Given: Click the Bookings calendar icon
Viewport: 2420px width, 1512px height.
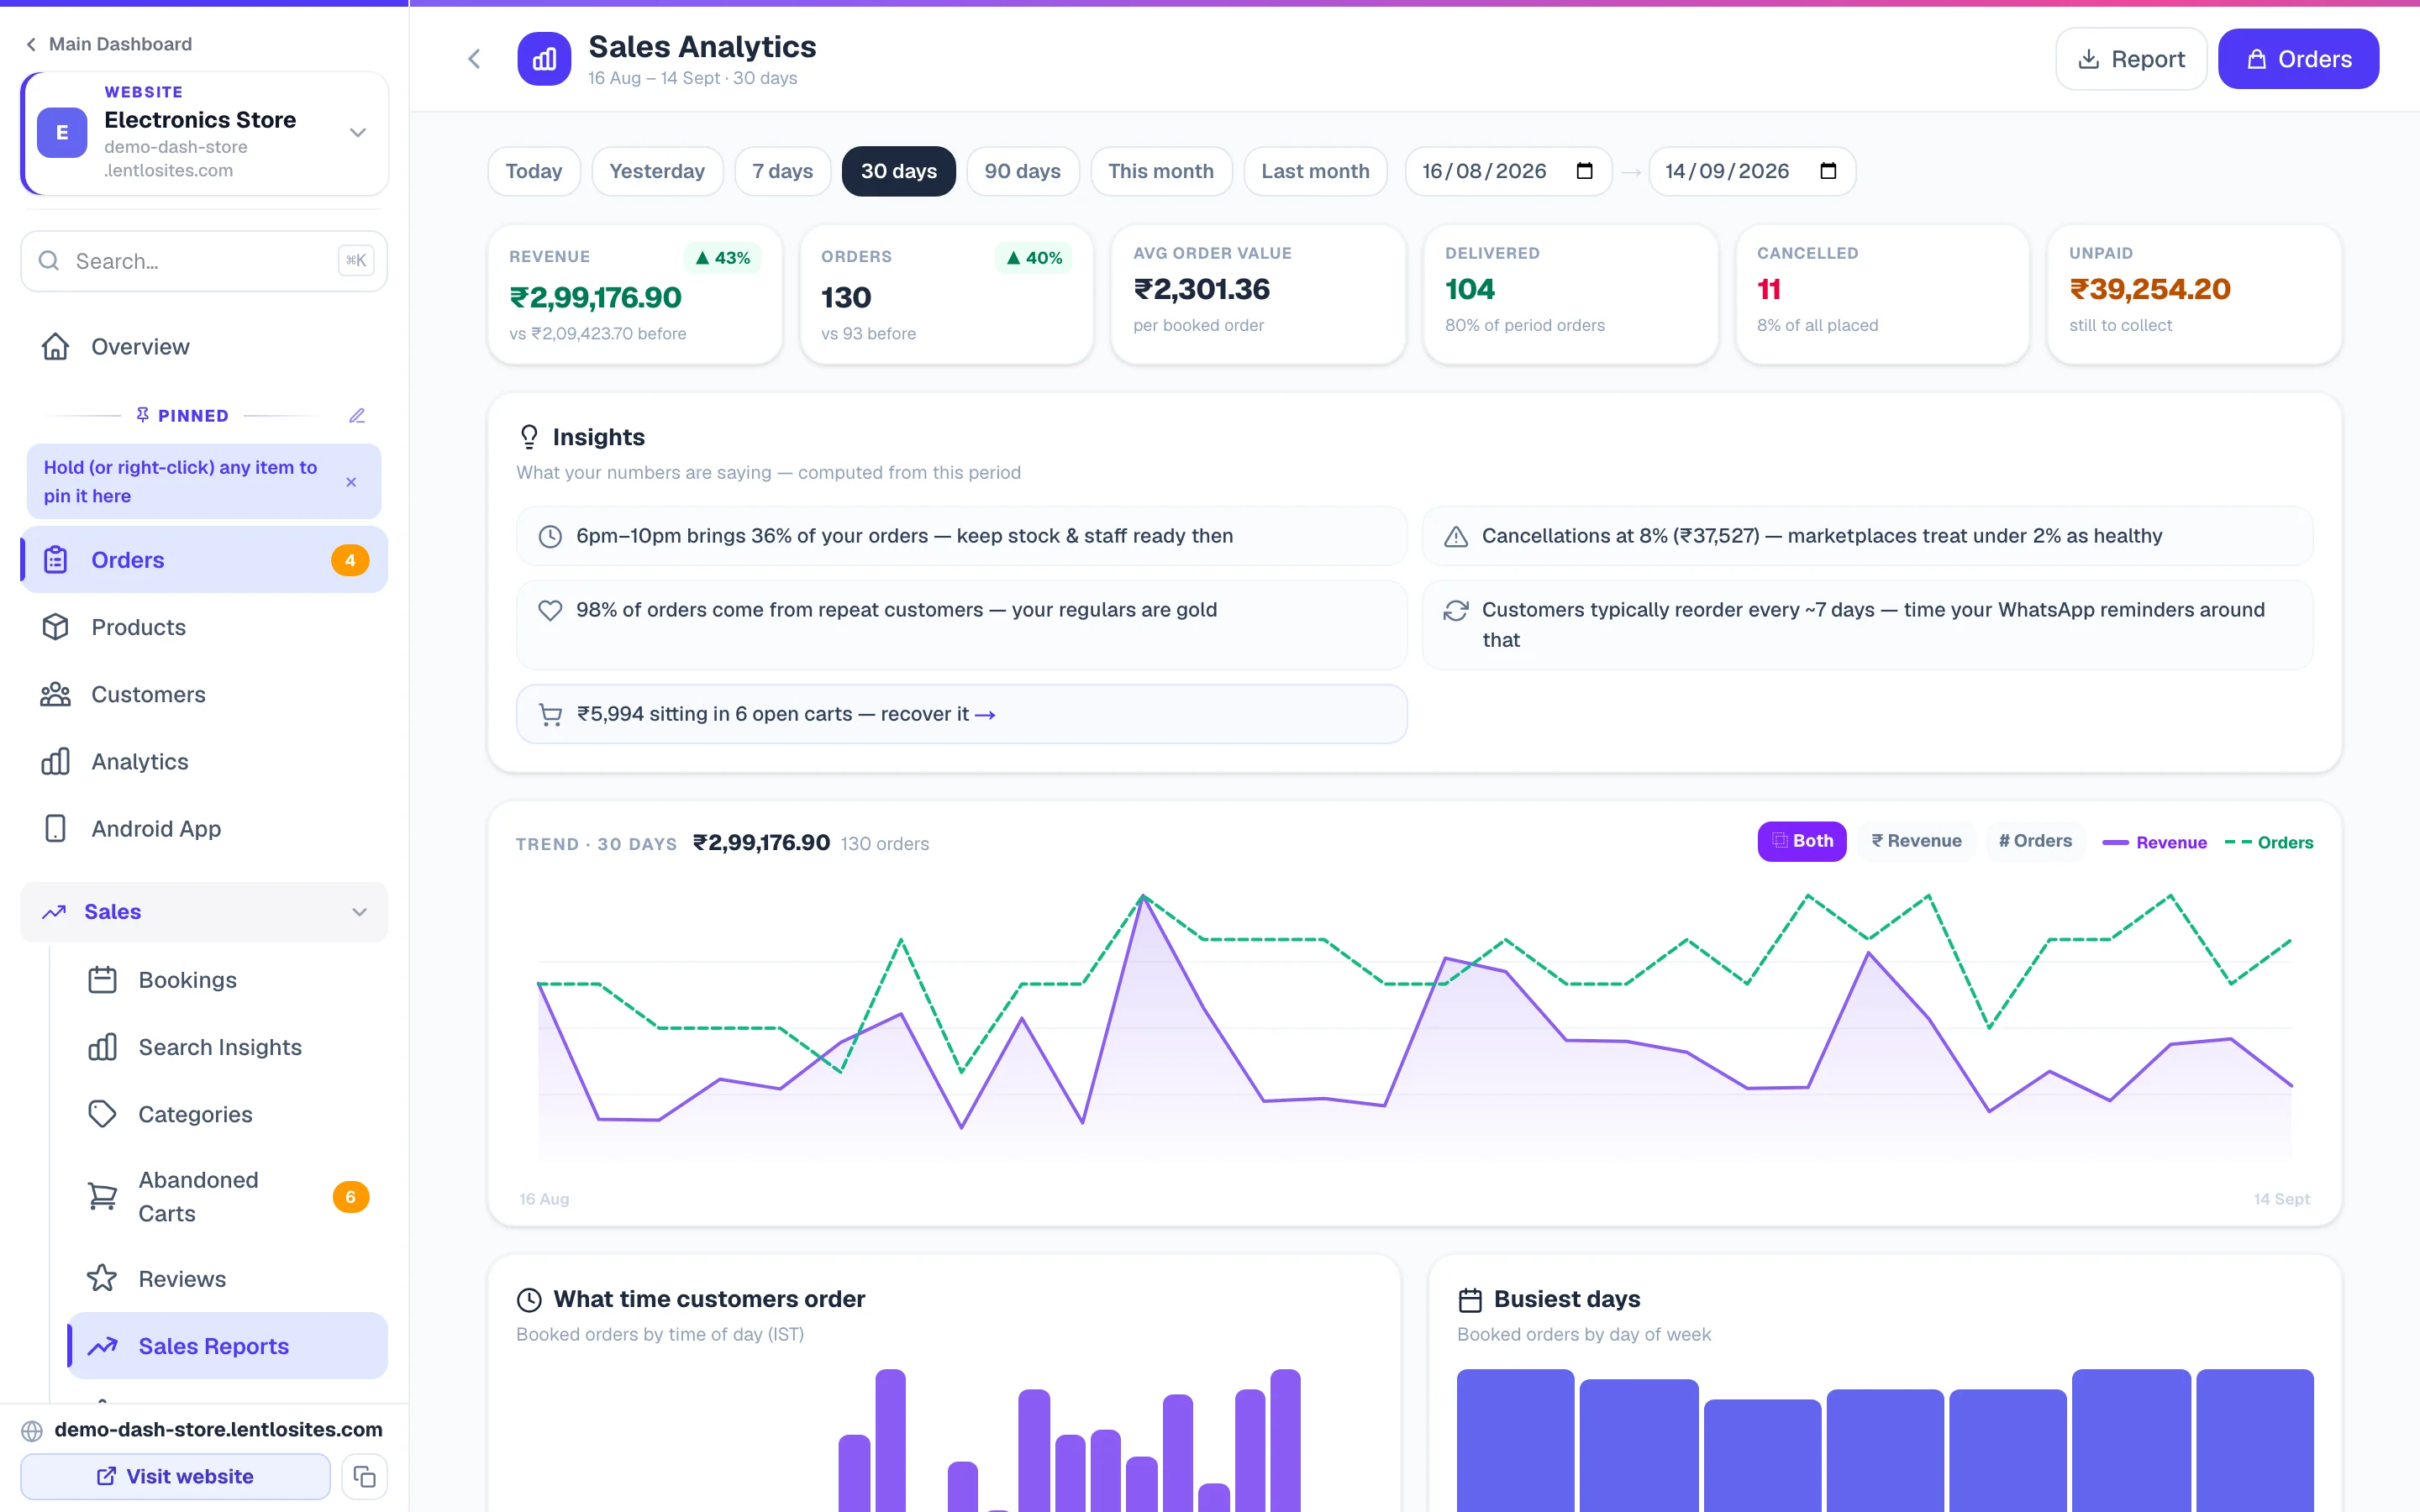Looking at the screenshot, I should pyautogui.click(x=103, y=979).
